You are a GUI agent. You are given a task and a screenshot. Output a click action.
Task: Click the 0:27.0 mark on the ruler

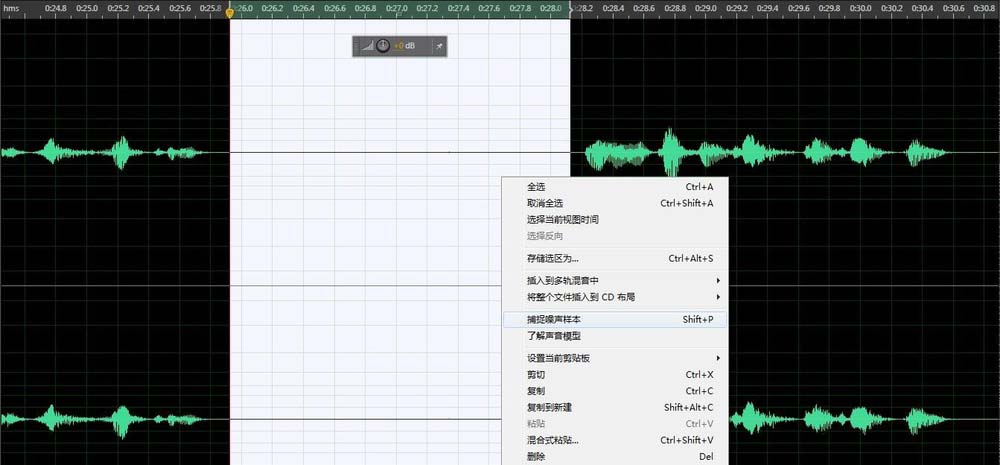pos(397,8)
